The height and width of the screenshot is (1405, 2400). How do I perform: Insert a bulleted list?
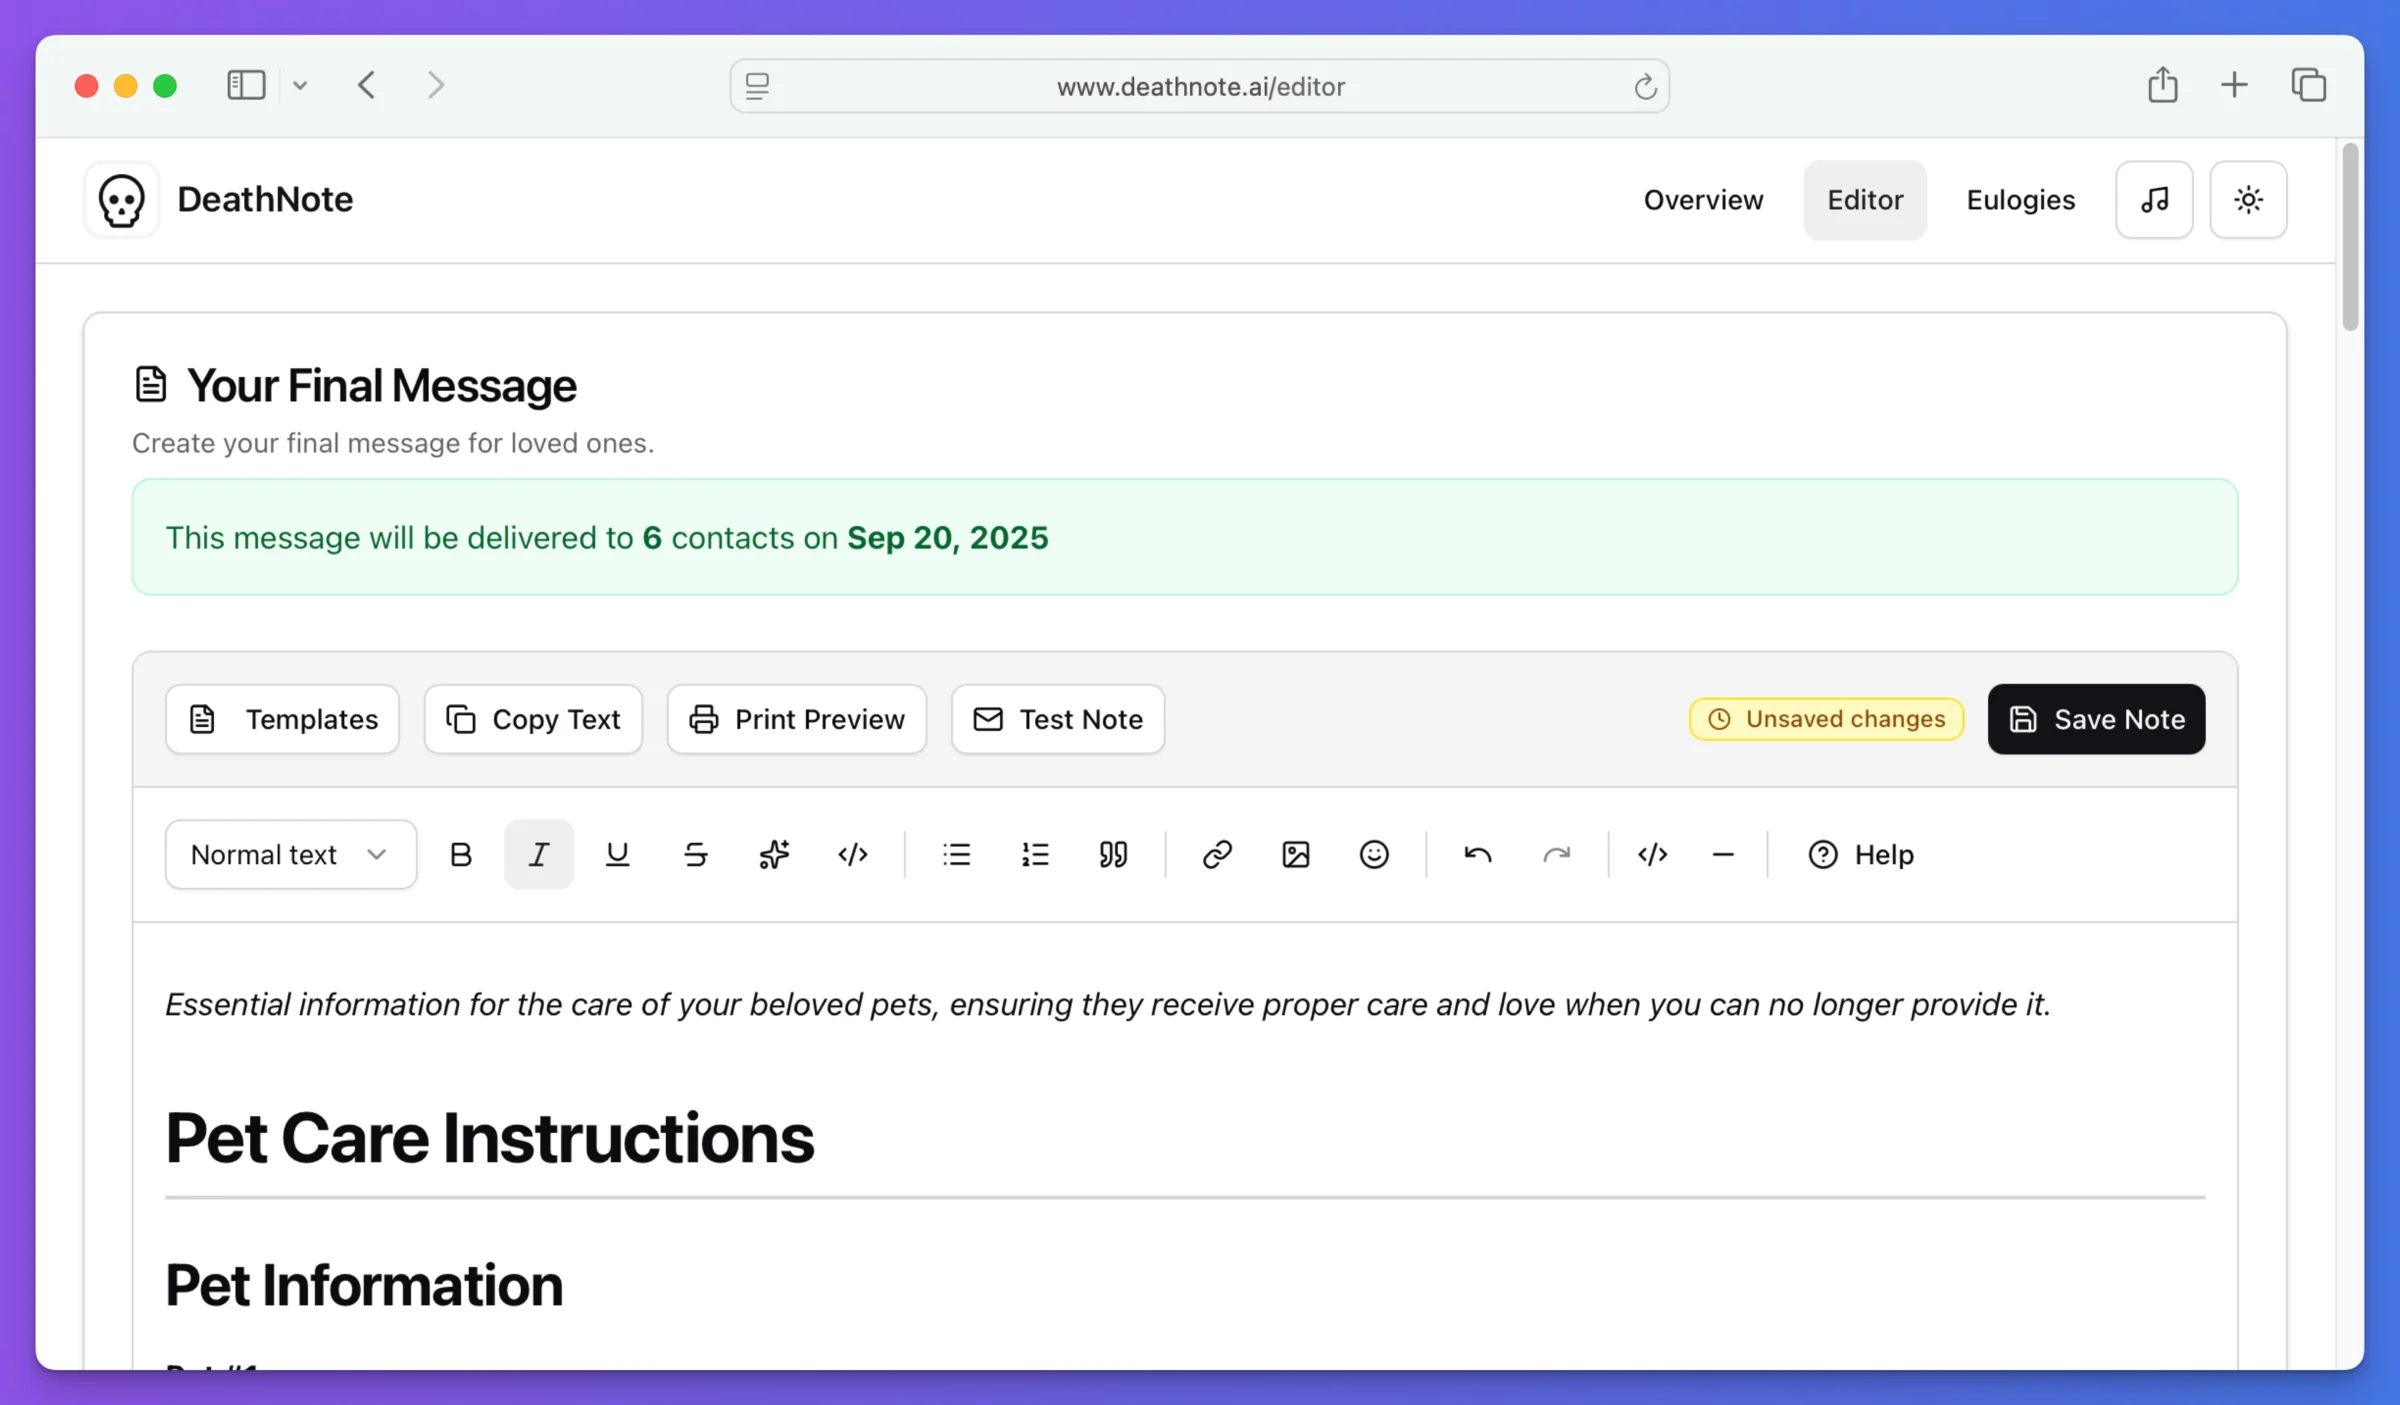click(956, 854)
